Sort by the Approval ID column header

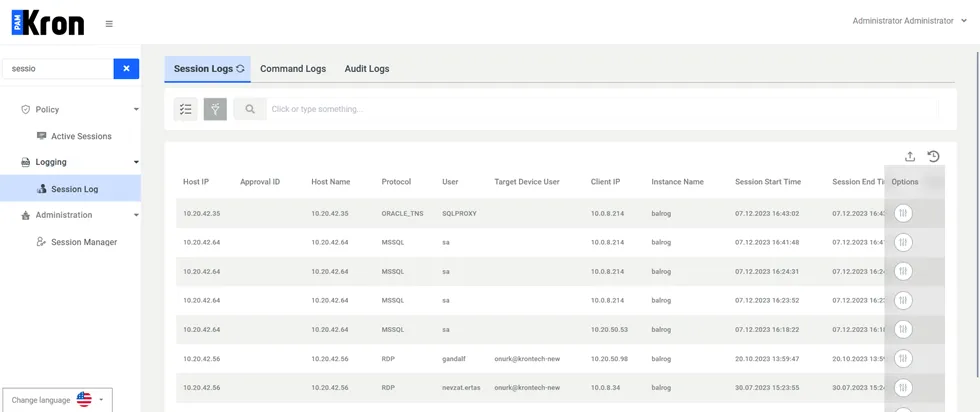[x=260, y=182]
